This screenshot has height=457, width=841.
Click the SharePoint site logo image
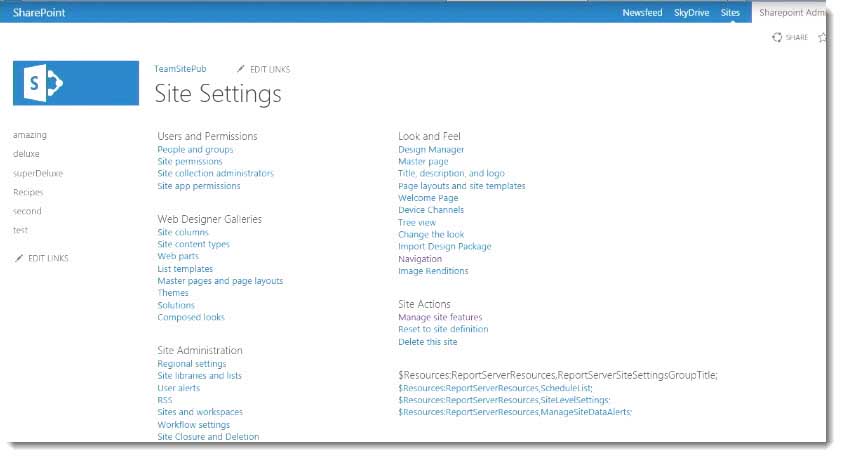pyautogui.click(x=76, y=83)
